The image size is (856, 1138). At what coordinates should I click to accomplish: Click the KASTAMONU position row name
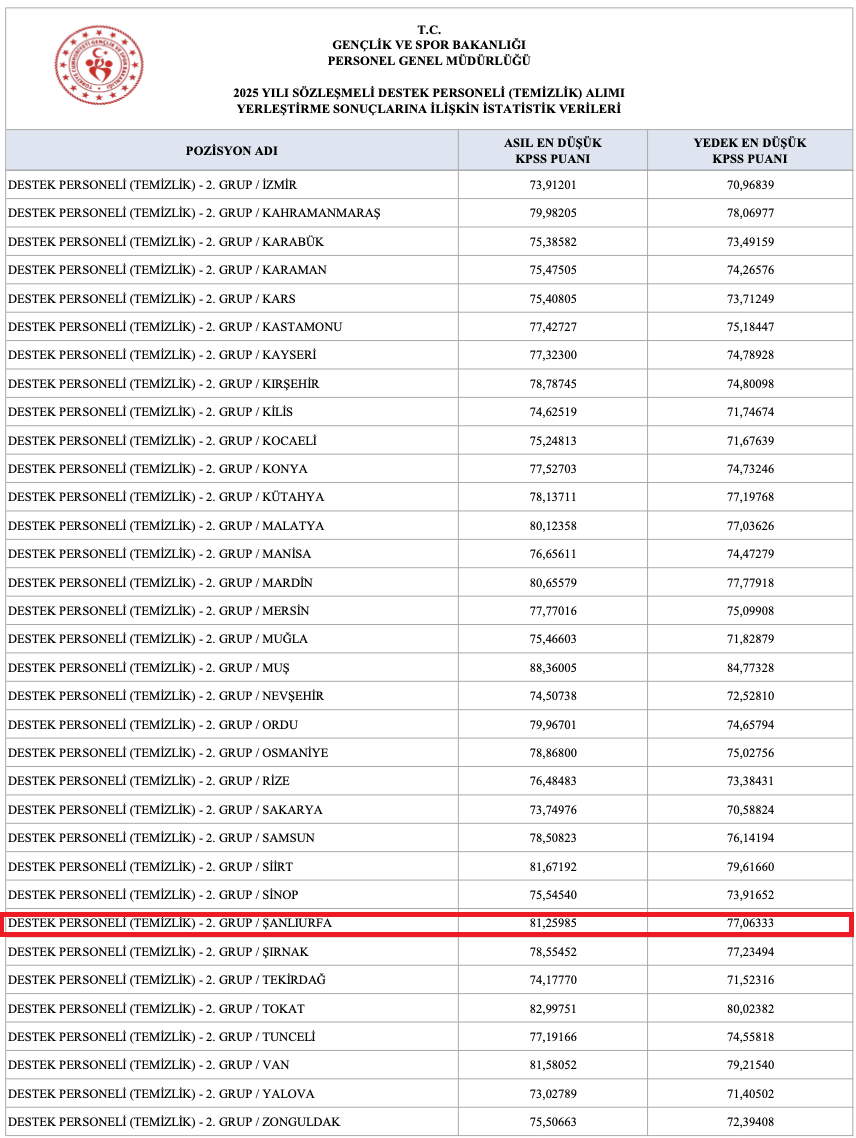click(175, 327)
